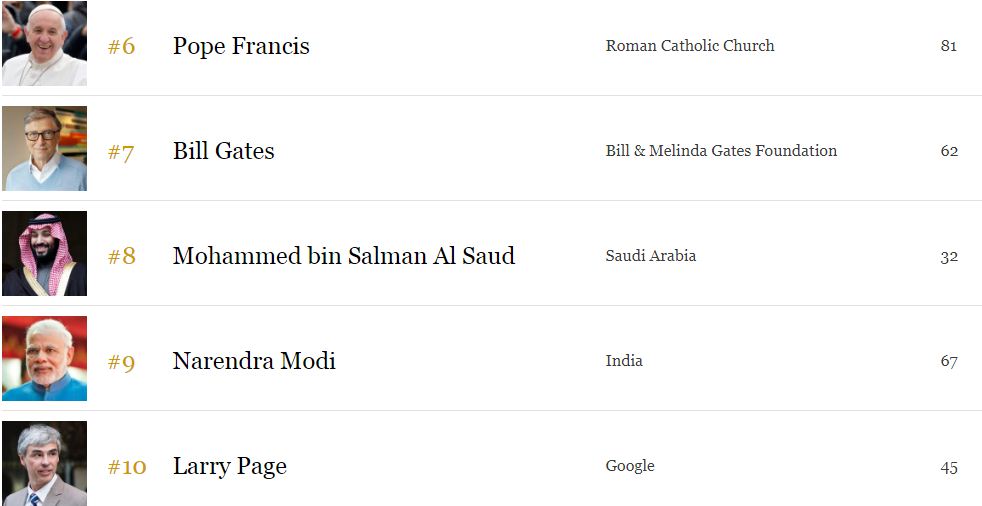The image size is (982, 506).
Task: Click the Saudi Arabia organization label
Action: (650, 256)
